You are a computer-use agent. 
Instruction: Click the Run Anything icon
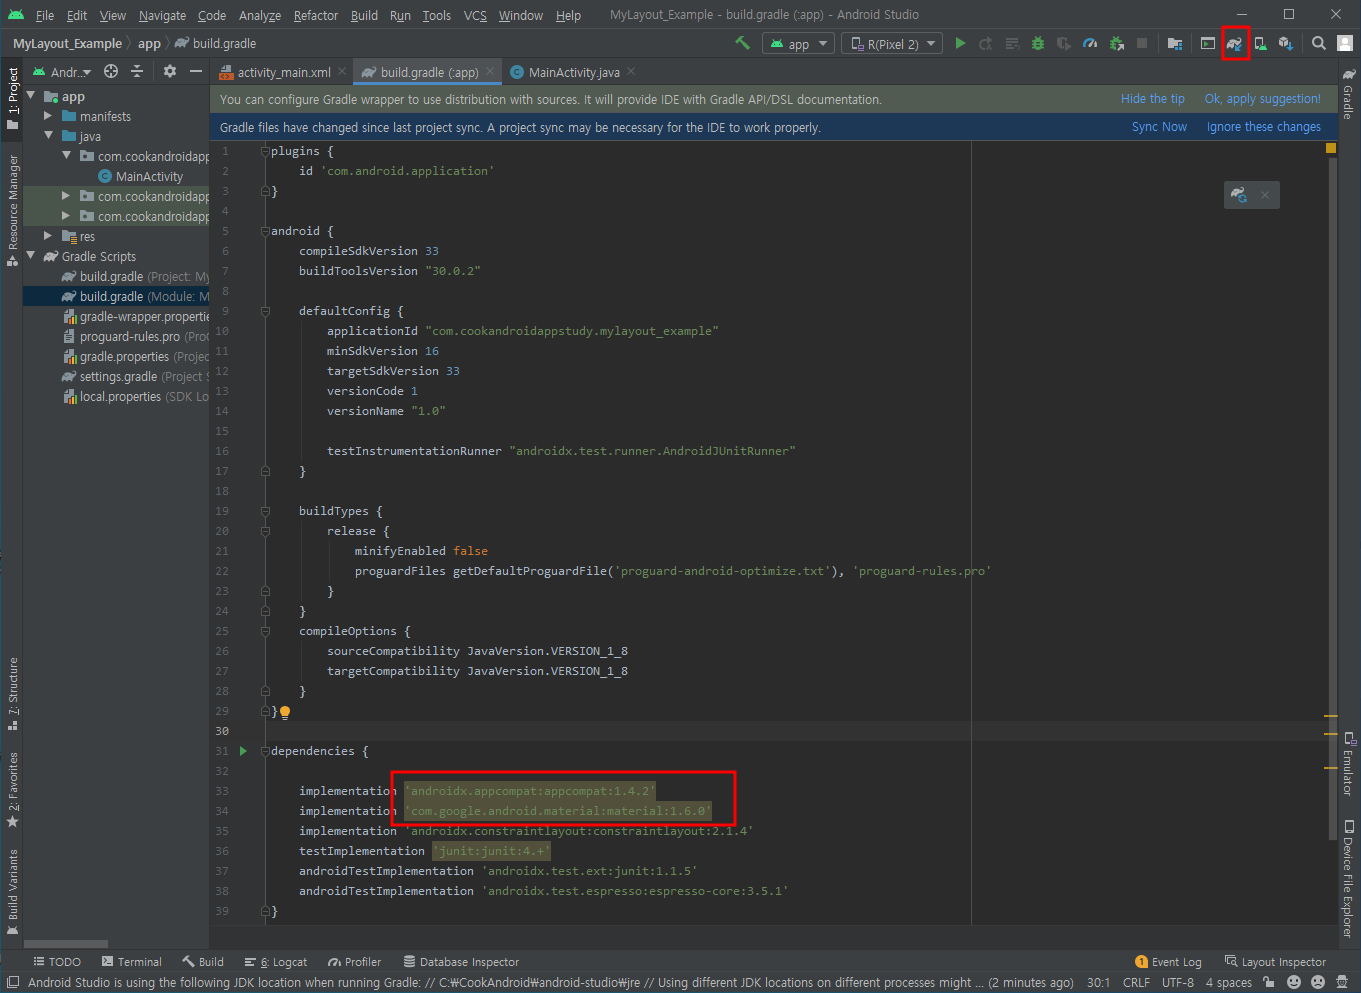pyautogui.click(x=1208, y=43)
